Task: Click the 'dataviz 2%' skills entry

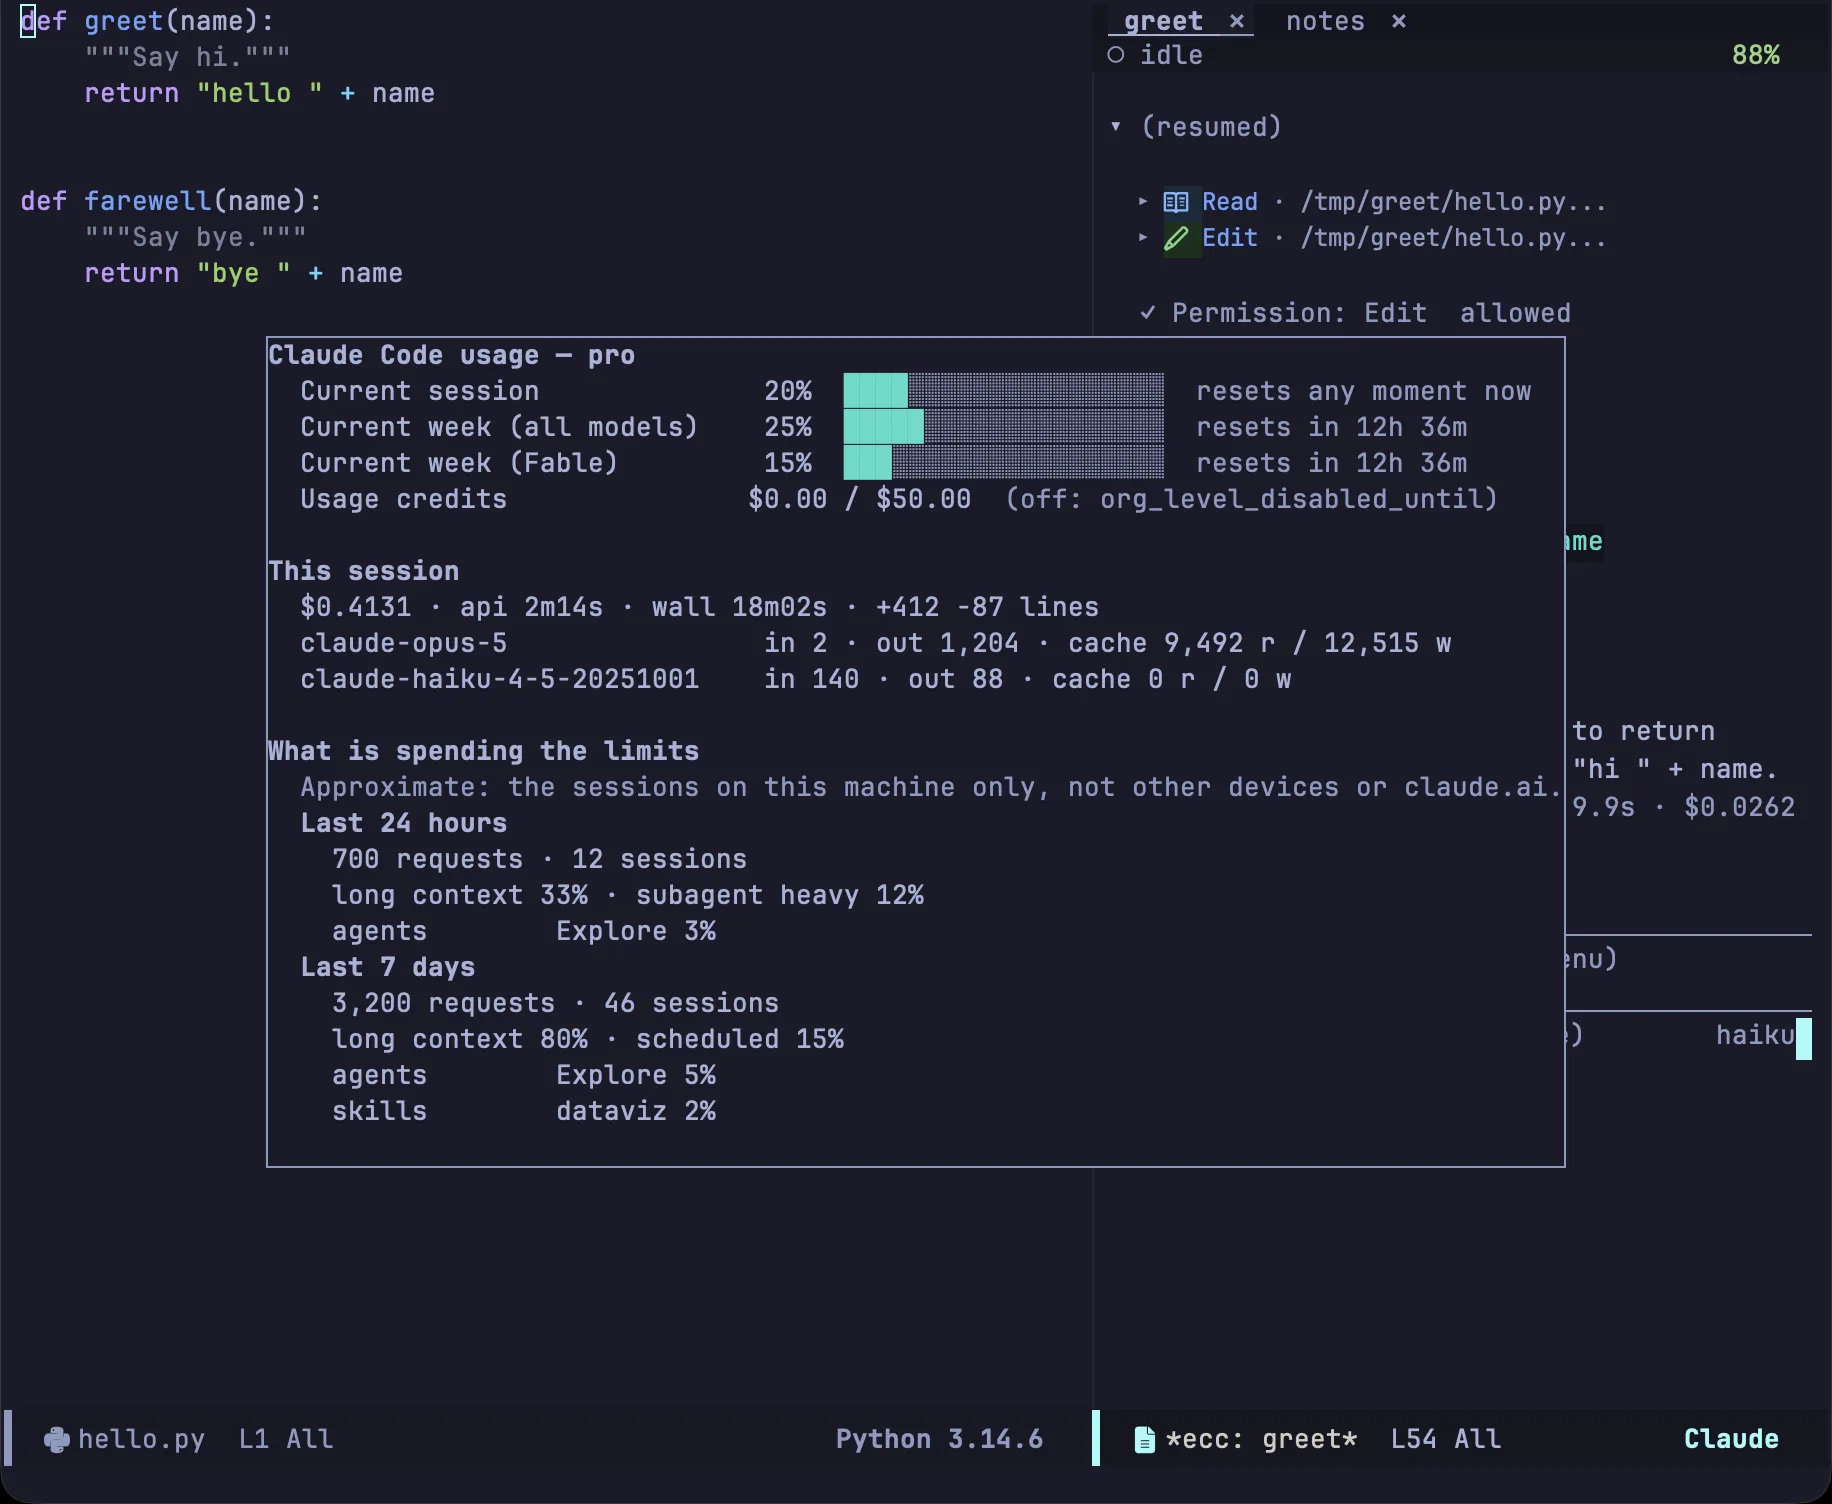Action: (x=635, y=1111)
